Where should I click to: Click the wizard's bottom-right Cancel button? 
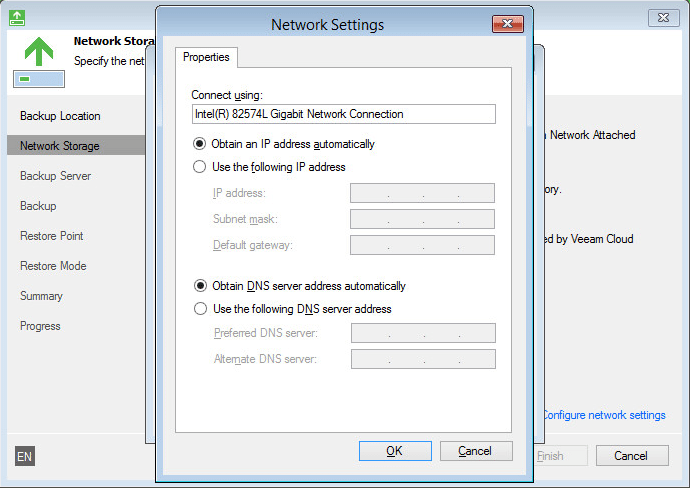tap(631, 456)
